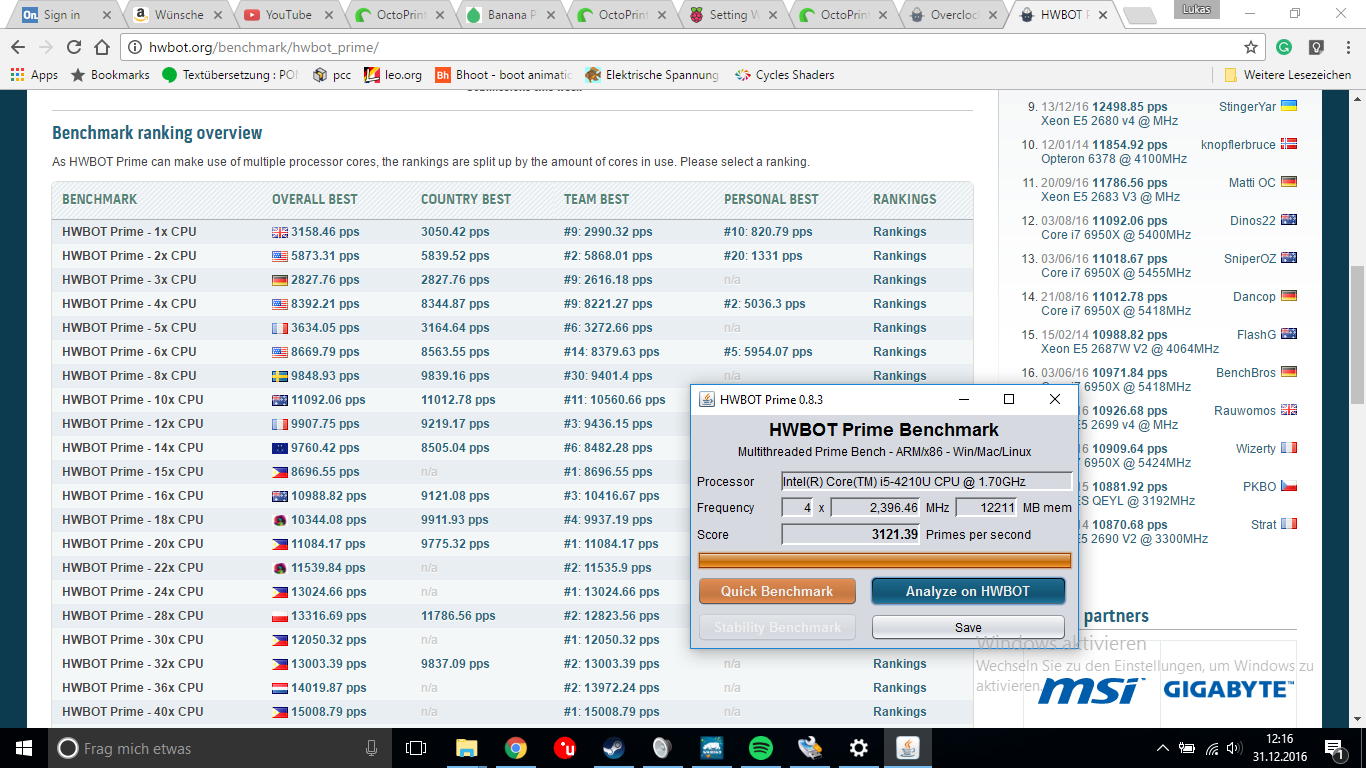Open a new Chrome tab
This screenshot has width=1366, height=768.
(x=1139, y=15)
